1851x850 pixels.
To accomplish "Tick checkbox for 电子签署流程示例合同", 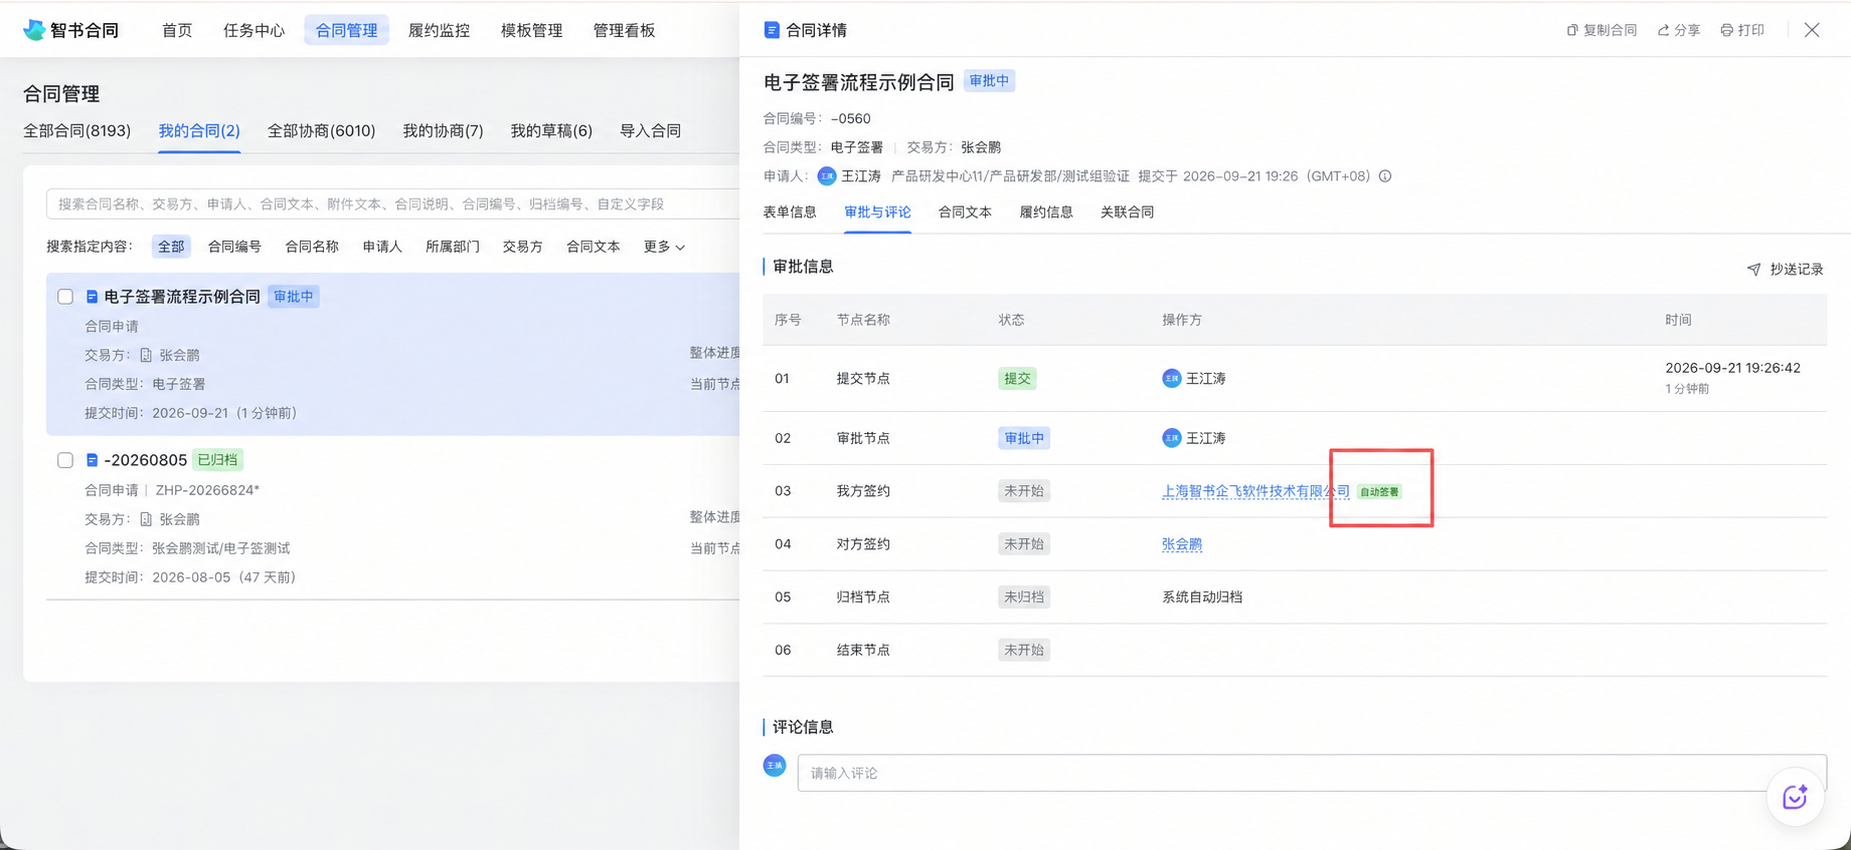I will (65, 297).
